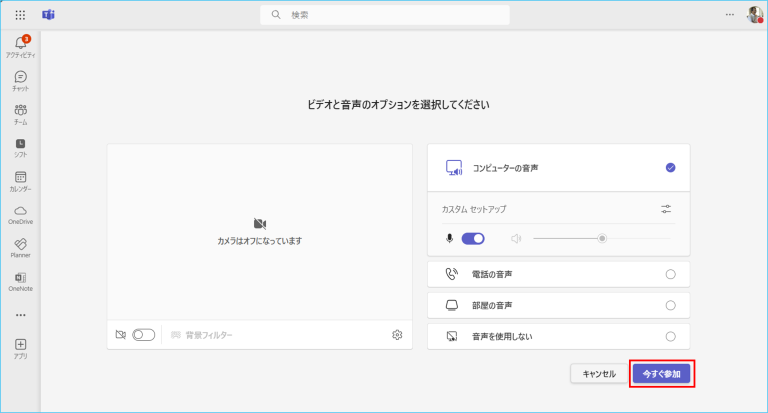Open Planner from the sidebar
This screenshot has height=413, width=768.
[20, 247]
